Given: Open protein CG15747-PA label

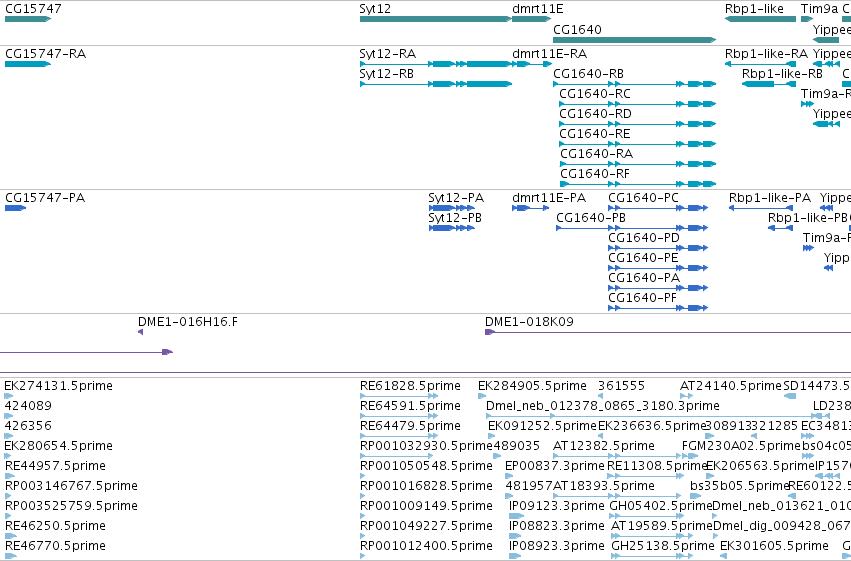Looking at the screenshot, I should [x=45, y=197].
